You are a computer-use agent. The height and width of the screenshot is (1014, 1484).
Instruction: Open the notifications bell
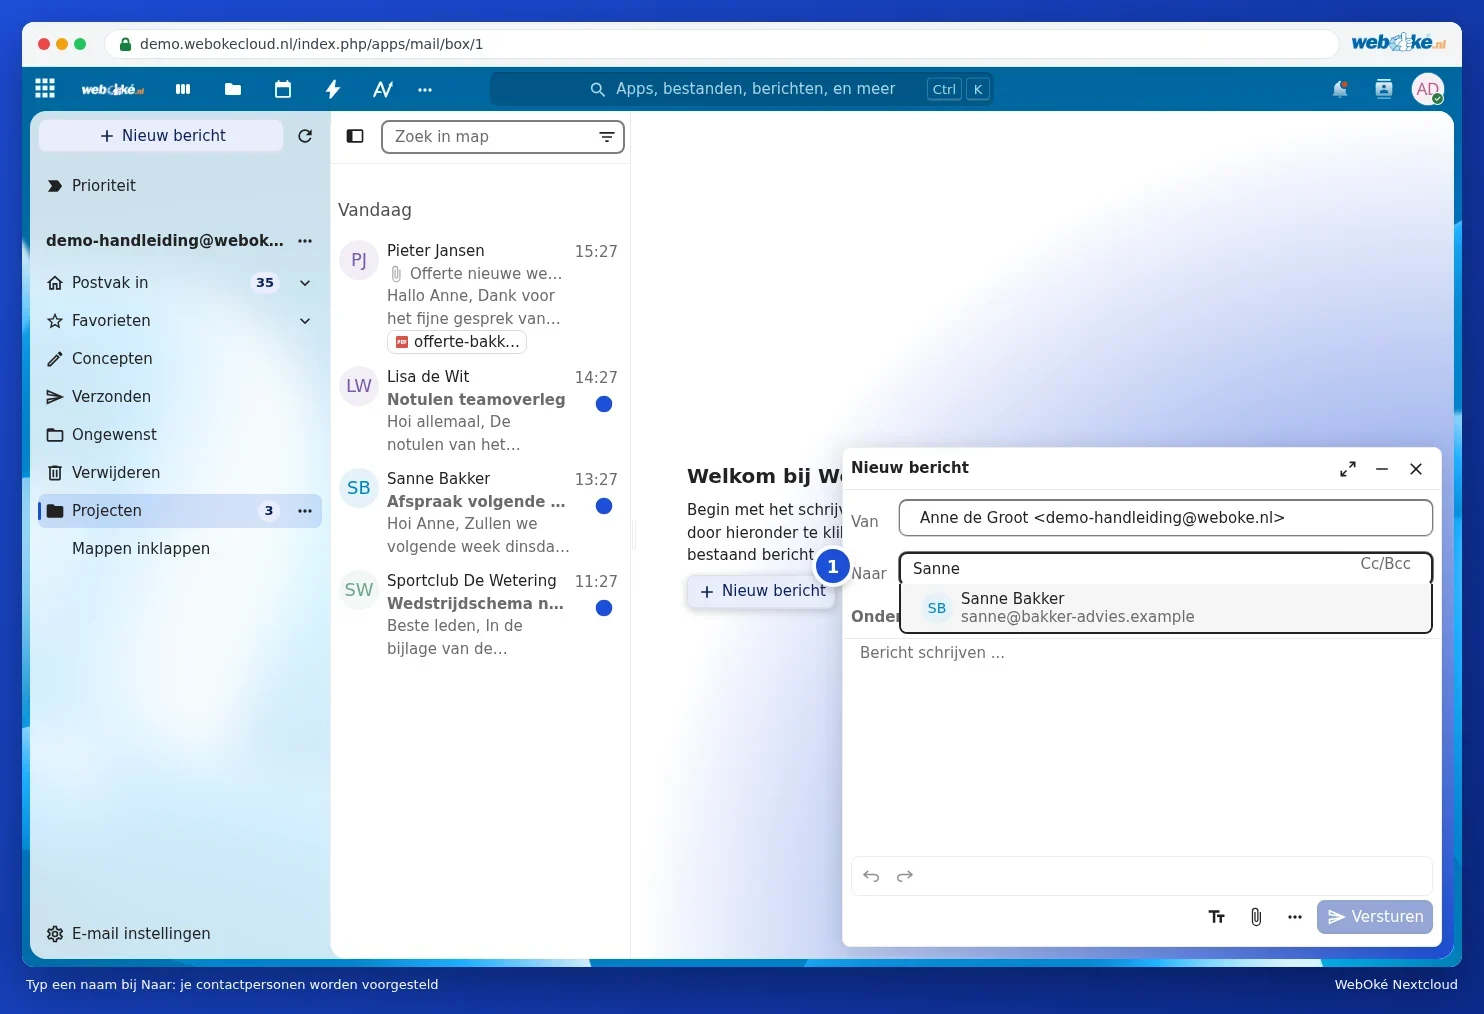1340,89
